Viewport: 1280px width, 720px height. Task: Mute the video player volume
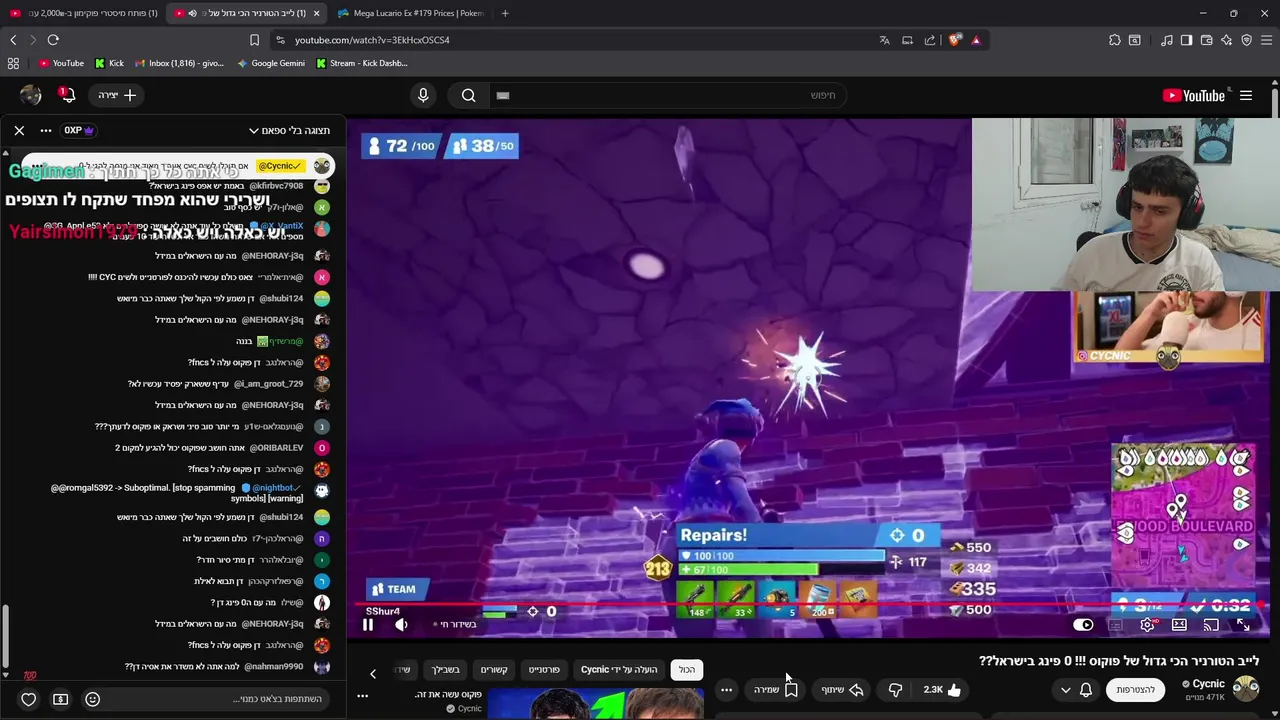(401, 625)
